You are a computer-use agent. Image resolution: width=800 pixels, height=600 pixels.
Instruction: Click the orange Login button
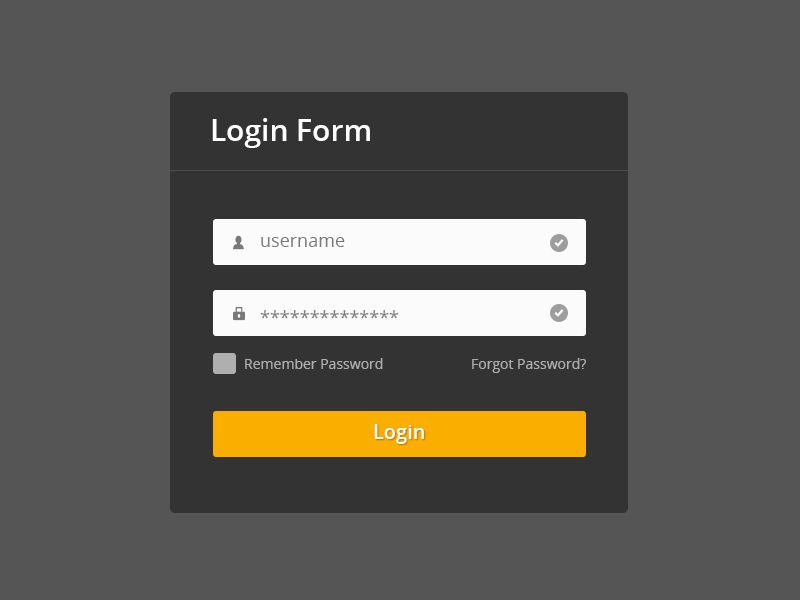point(399,434)
